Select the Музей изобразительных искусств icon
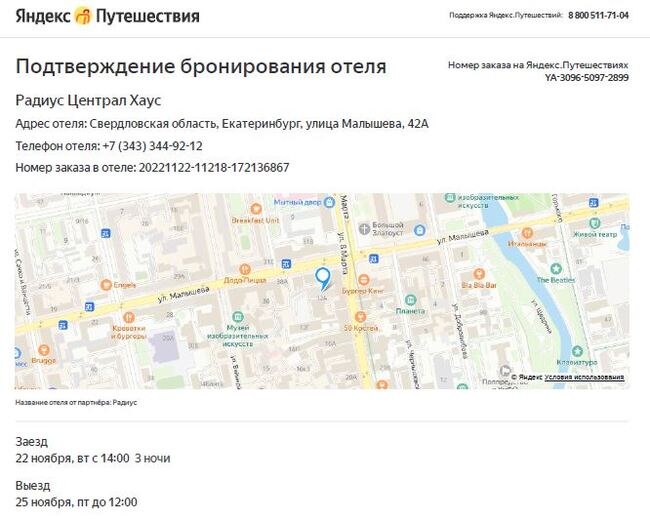Viewport: 650px width, 519px height. pyautogui.click(x=238, y=318)
